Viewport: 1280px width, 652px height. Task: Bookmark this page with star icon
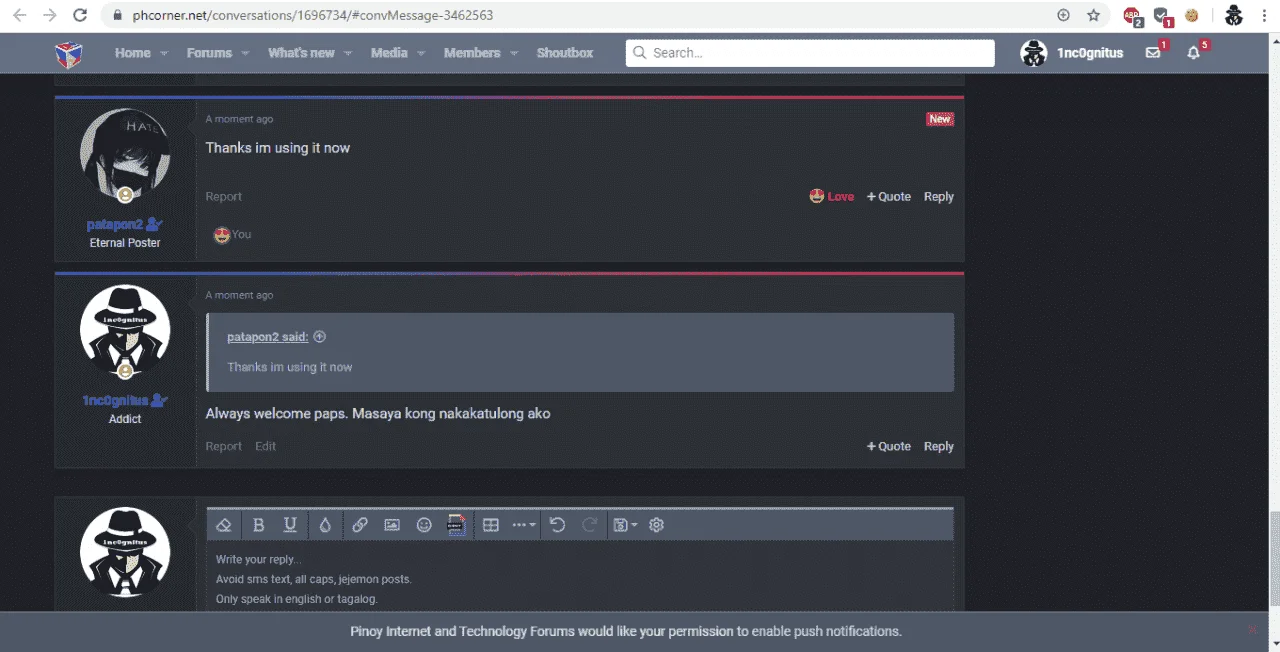click(x=1094, y=15)
